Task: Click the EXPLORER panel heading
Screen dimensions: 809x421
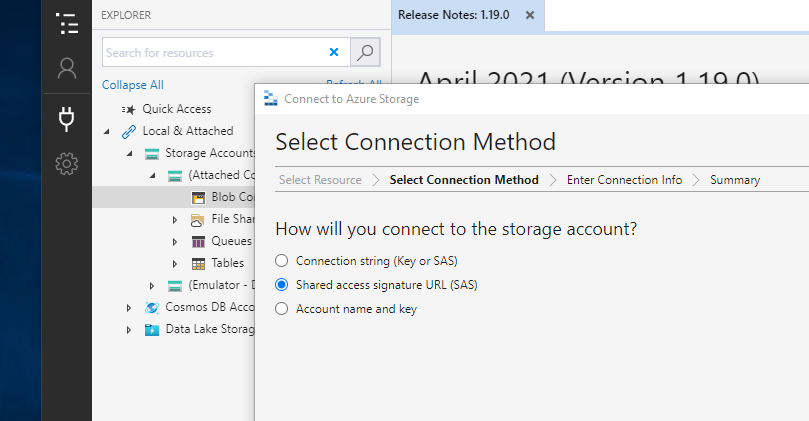Action: (x=126, y=15)
